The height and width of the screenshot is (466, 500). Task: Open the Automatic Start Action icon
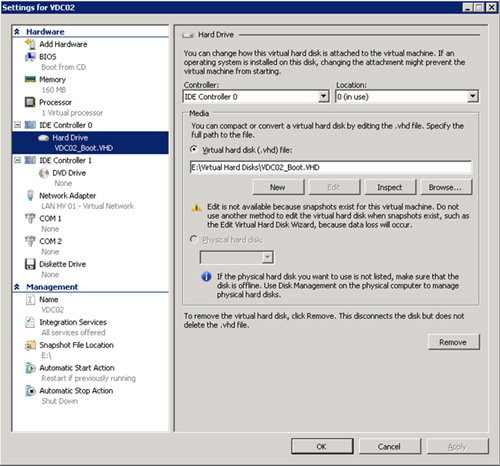30,368
